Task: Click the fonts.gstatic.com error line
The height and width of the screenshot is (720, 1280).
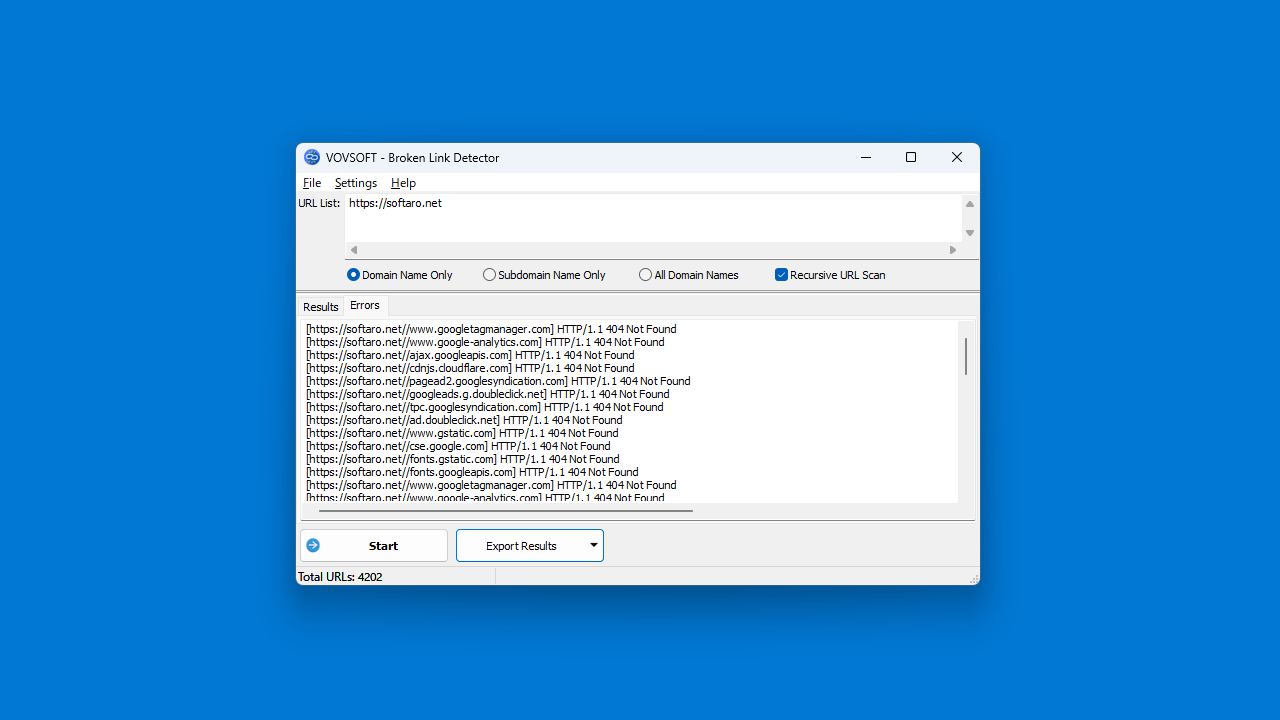Action: (463, 459)
